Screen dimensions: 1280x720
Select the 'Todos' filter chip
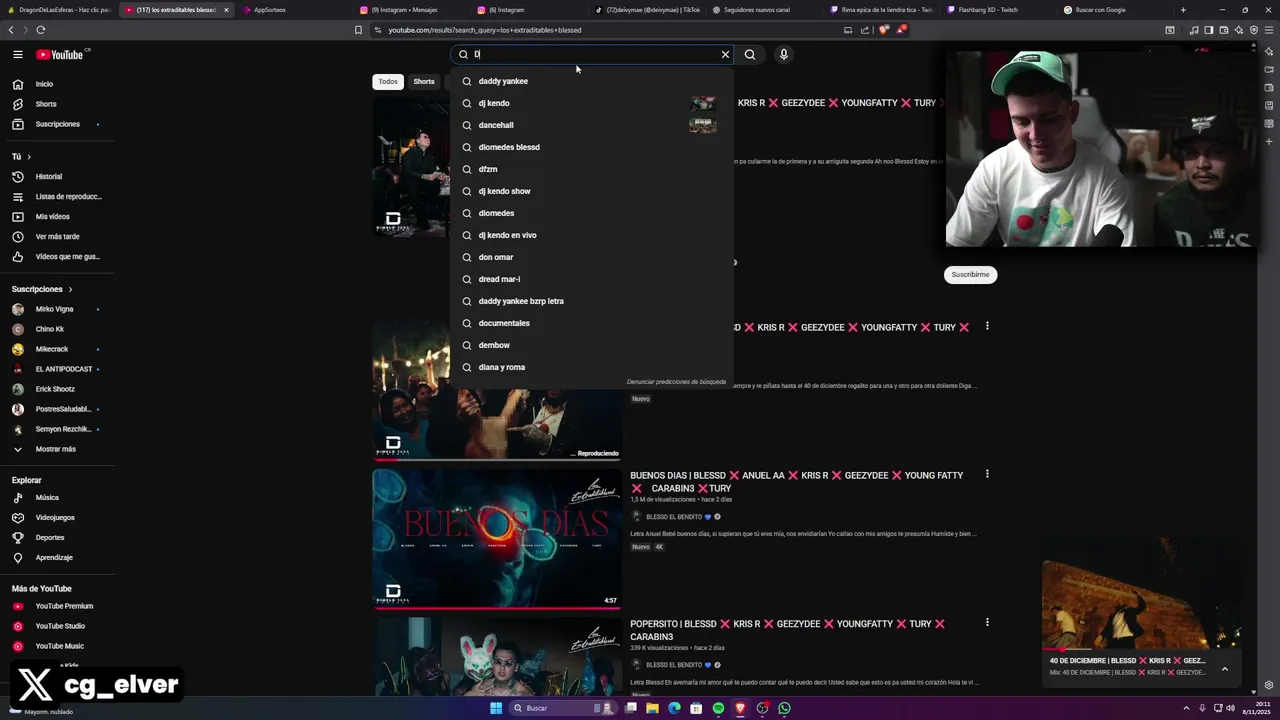point(388,81)
